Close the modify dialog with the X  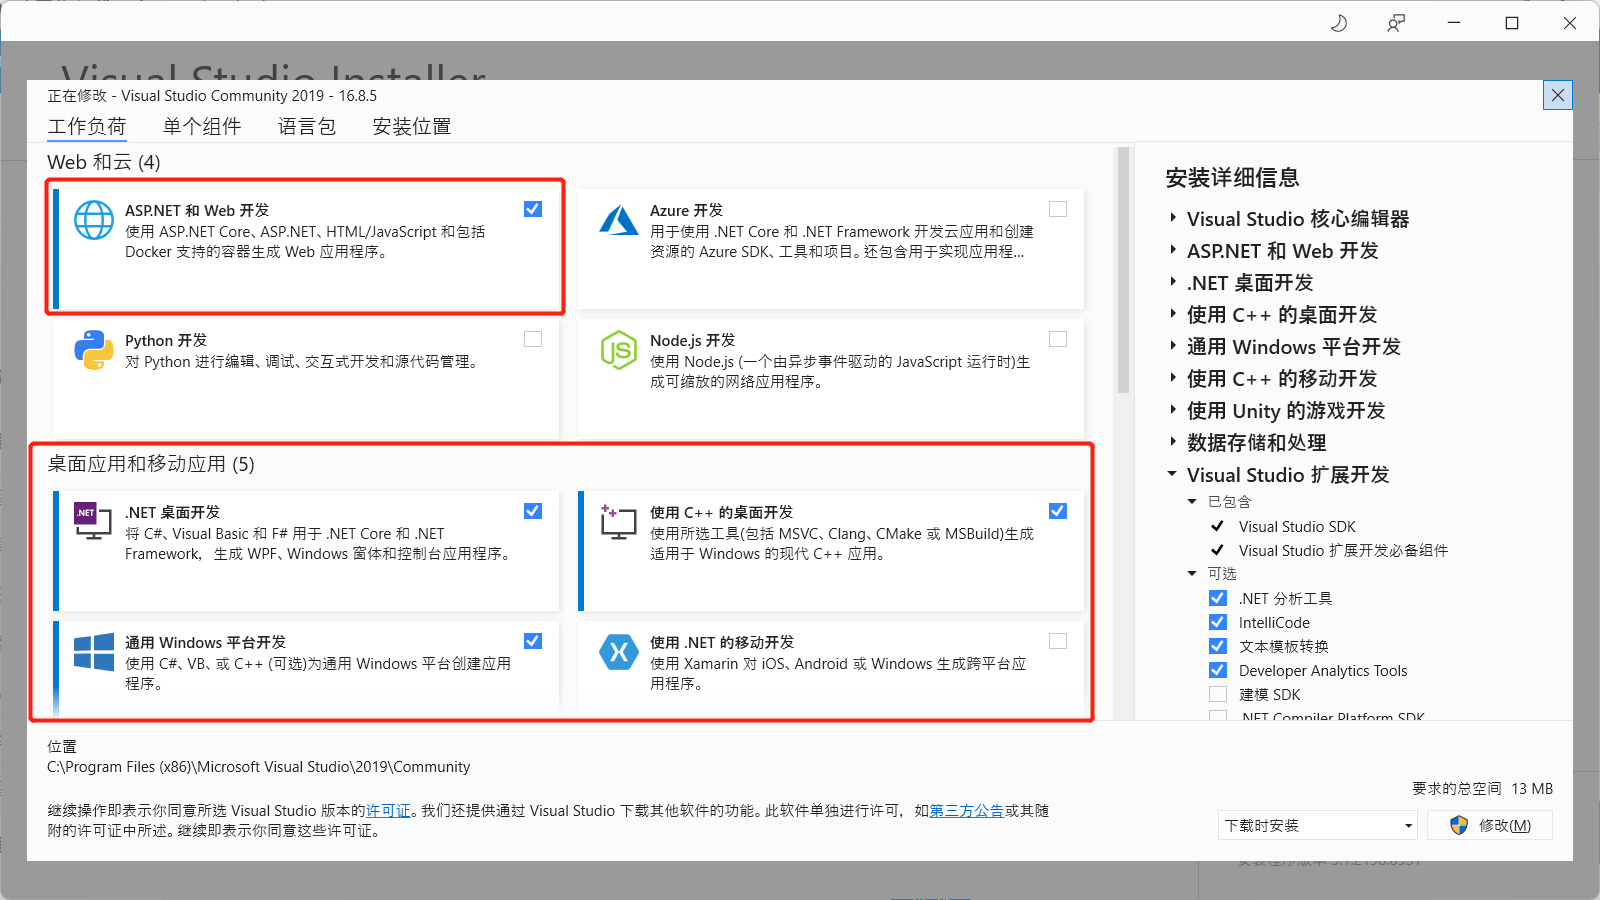pos(1558,95)
